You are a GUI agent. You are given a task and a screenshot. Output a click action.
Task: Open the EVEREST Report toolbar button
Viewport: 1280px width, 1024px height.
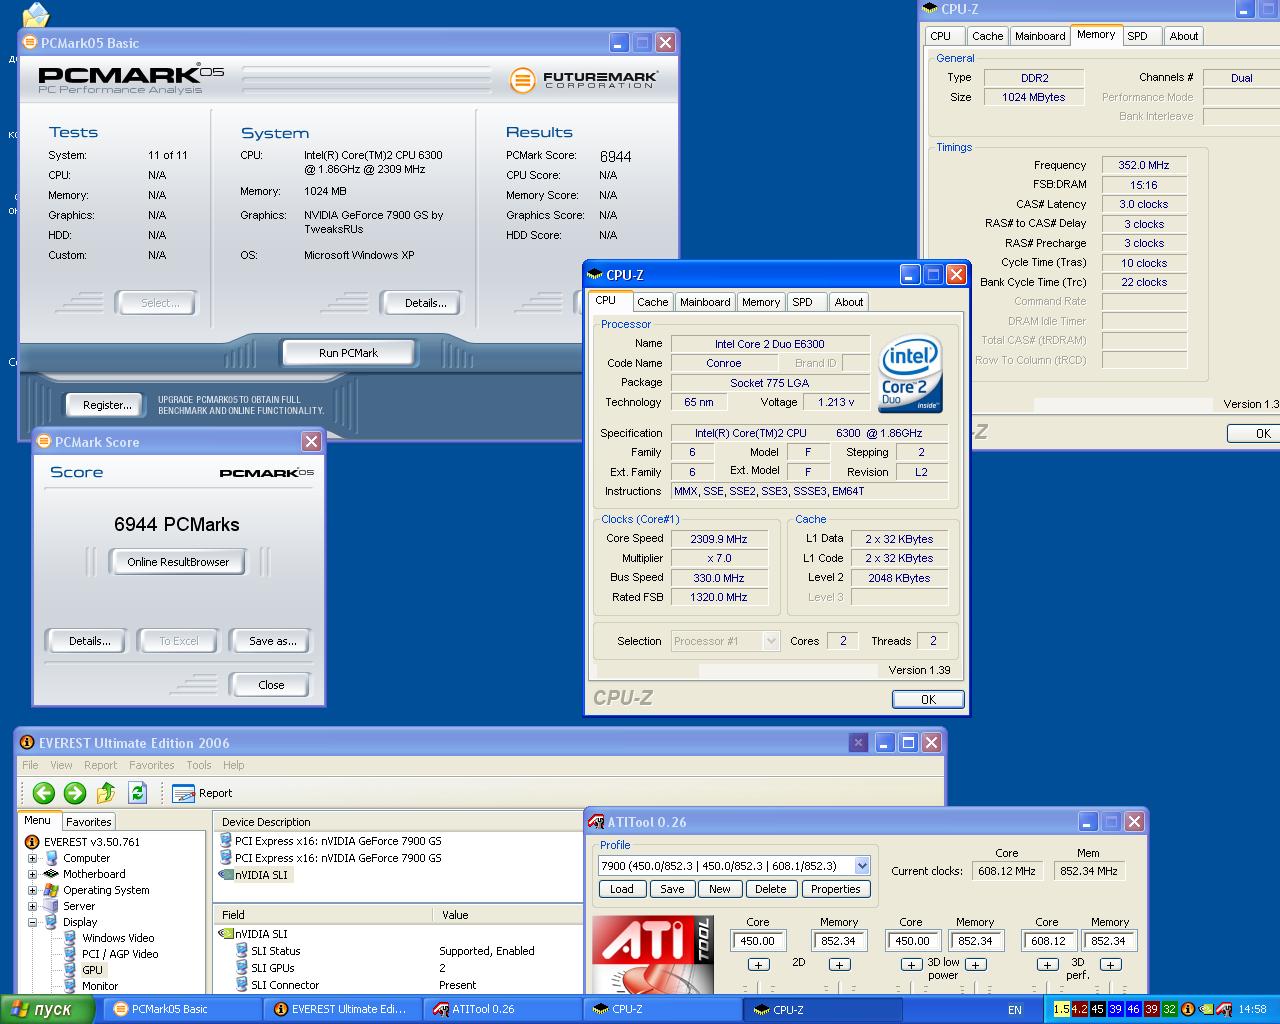click(202, 793)
